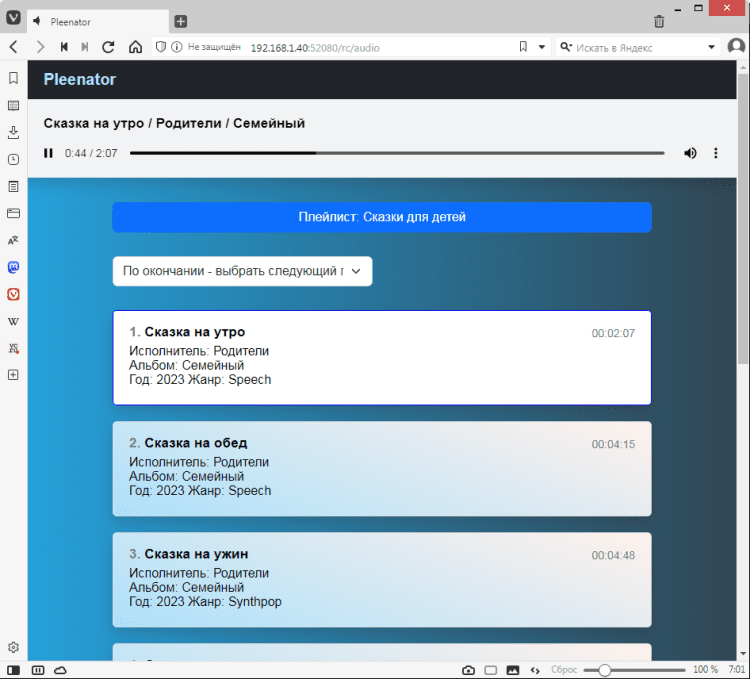Open the History panel in sidebar
This screenshot has width=750, height=679.
[13, 159]
